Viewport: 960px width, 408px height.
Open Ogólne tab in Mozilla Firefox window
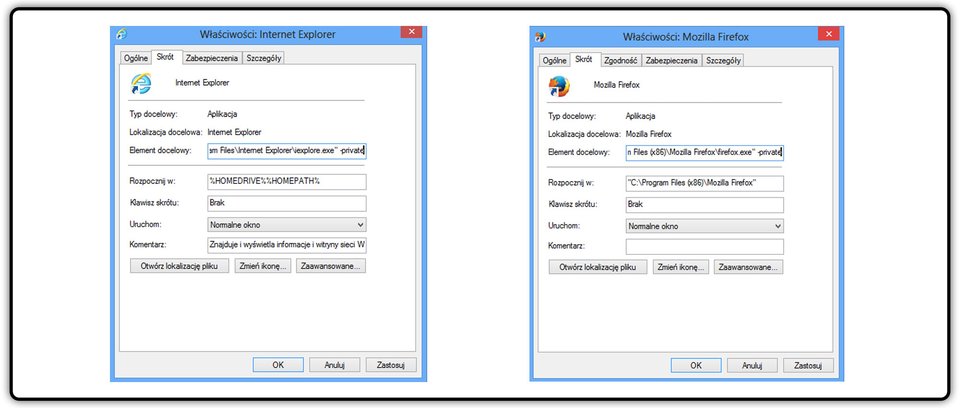click(x=554, y=60)
